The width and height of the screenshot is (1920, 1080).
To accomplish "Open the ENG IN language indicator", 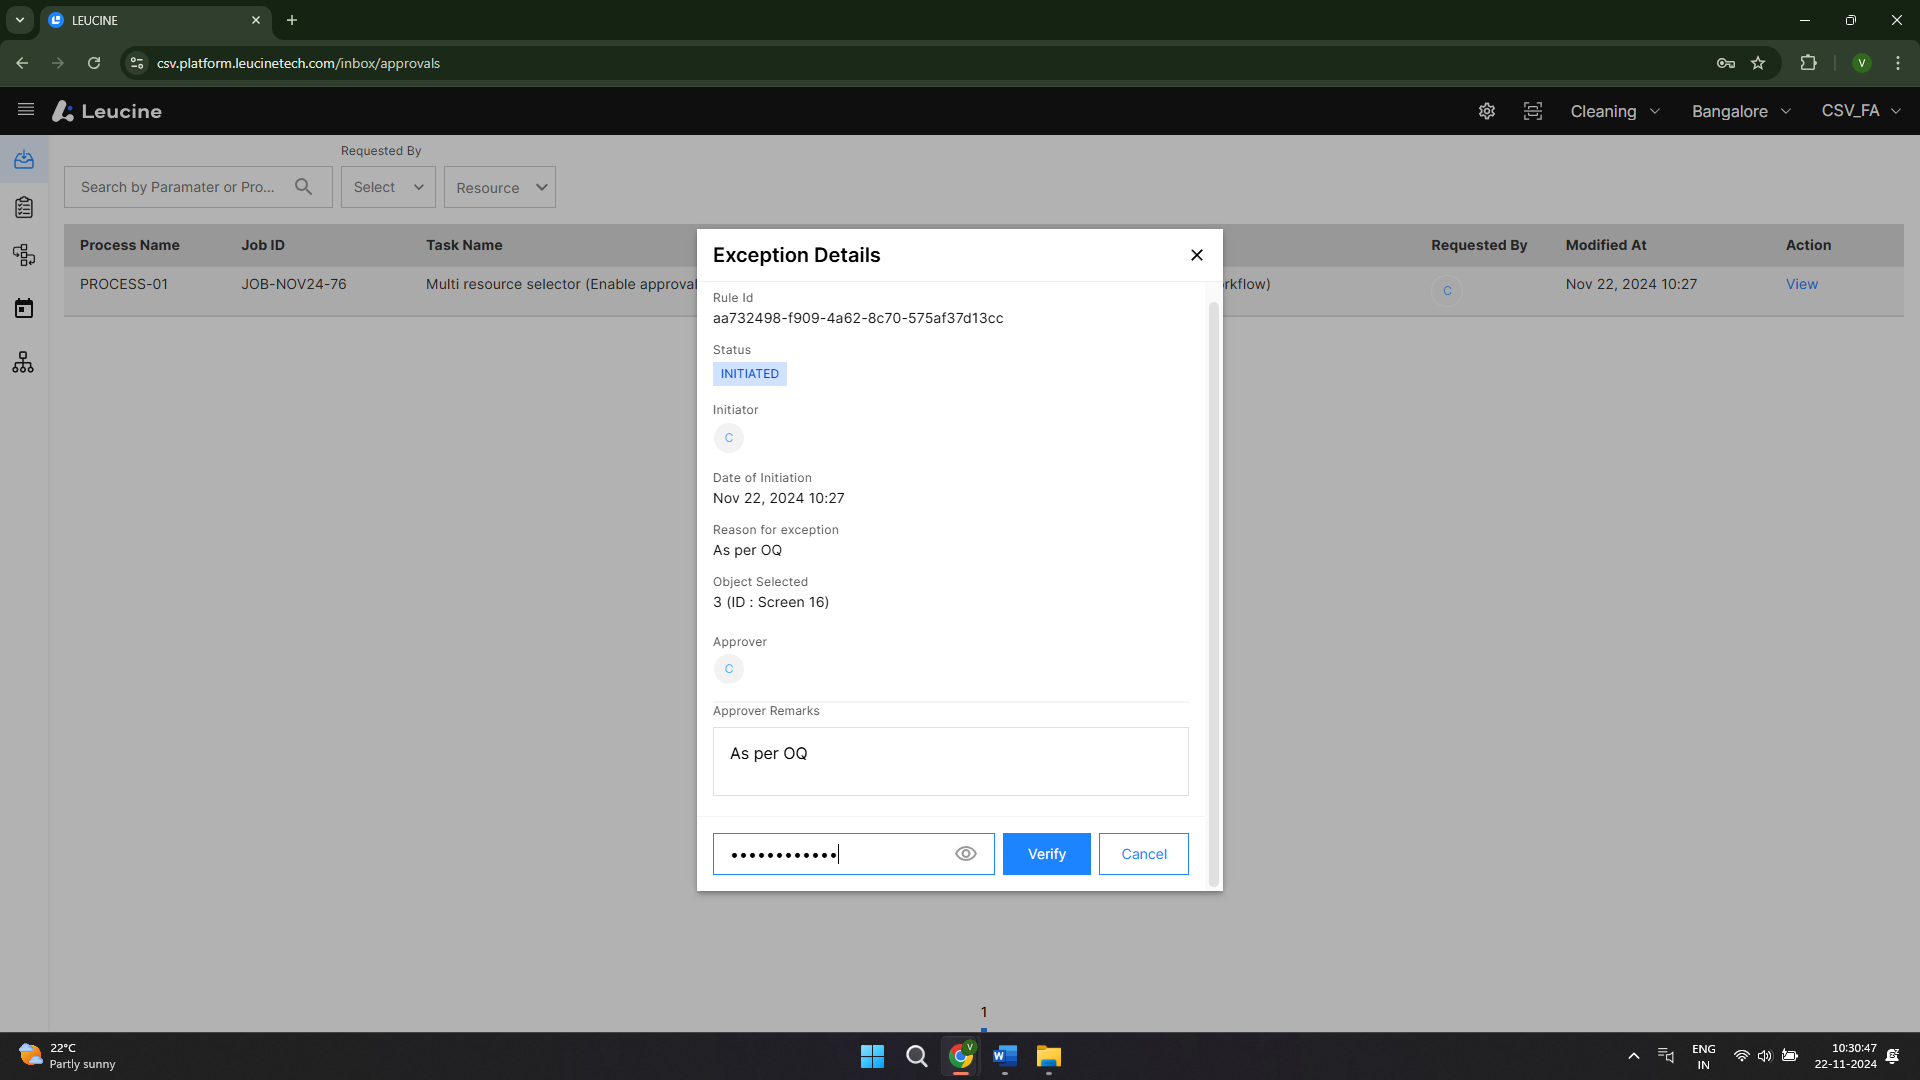I will coord(1704,1056).
